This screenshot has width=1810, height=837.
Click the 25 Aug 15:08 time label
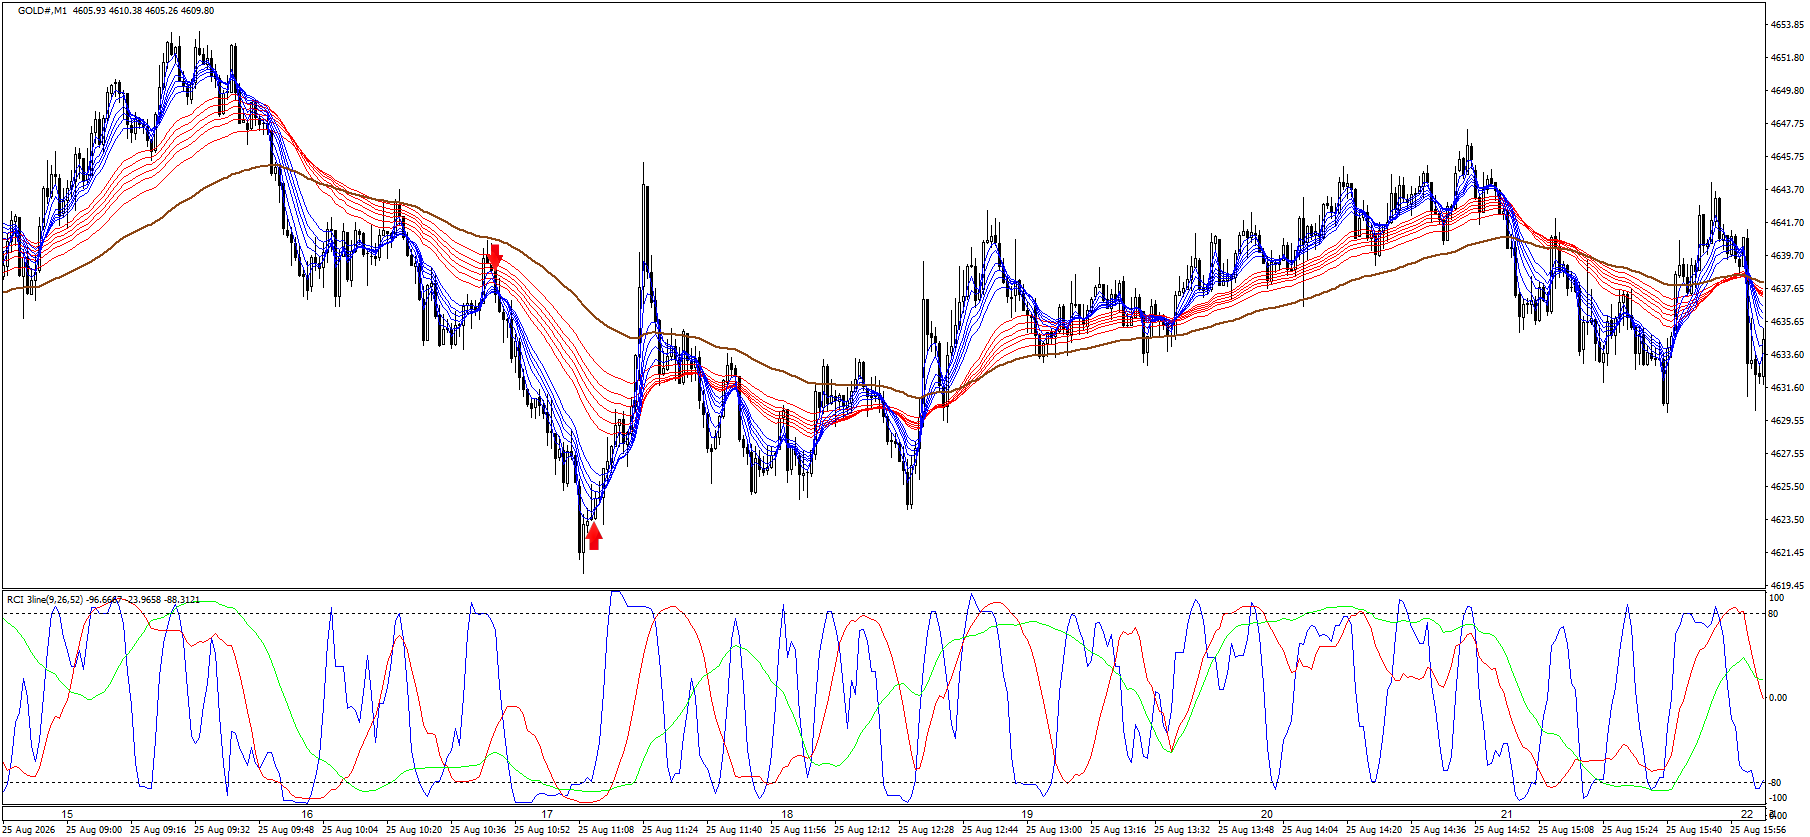[x=1567, y=830]
